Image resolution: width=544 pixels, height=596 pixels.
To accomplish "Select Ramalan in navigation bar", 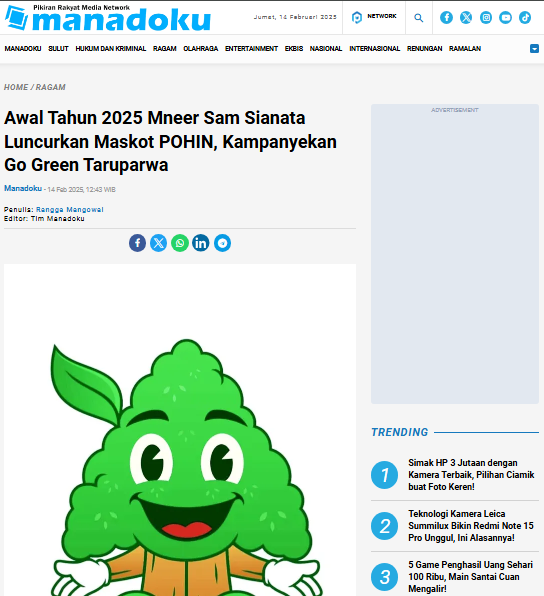I will pos(465,49).
